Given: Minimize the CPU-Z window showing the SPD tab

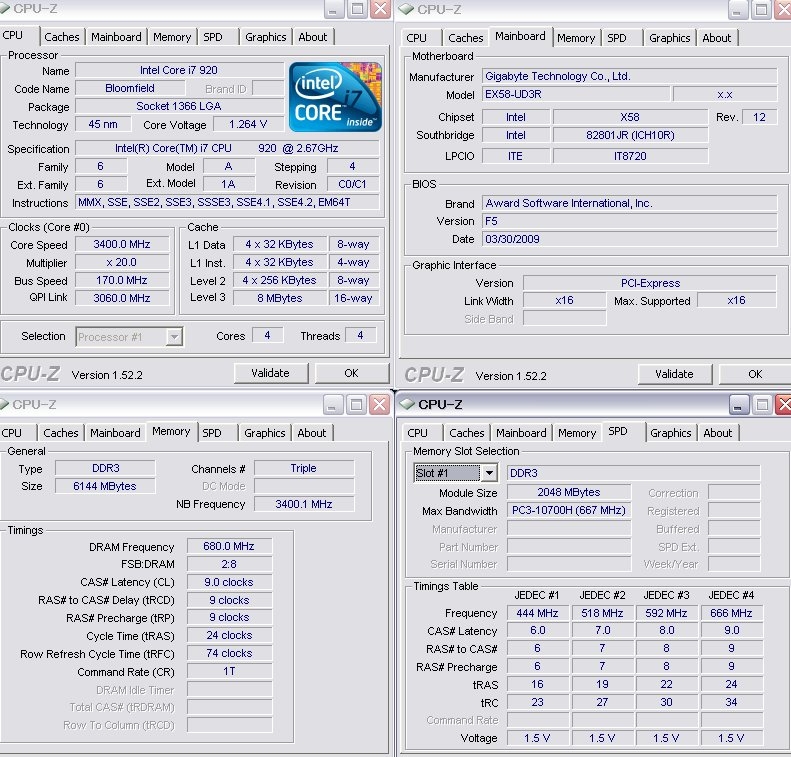Looking at the screenshot, I should pos(739,404).
